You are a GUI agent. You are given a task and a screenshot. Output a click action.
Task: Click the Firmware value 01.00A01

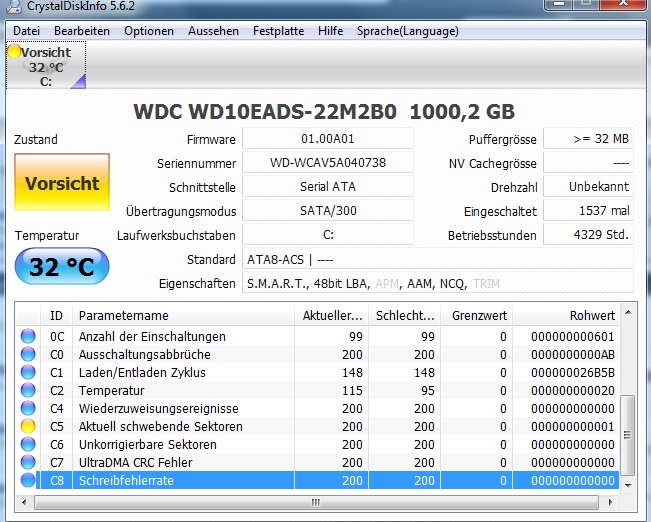tap(328, 138)
